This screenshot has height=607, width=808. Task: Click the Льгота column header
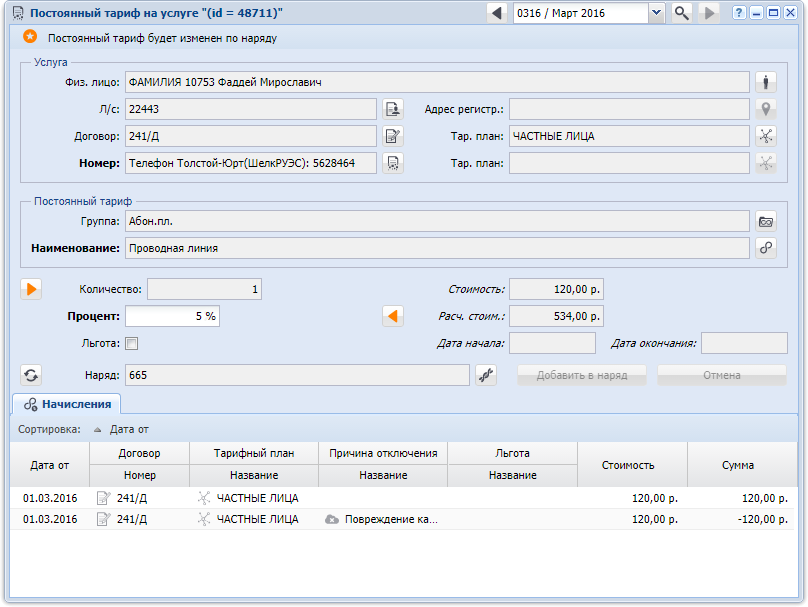pos(512,453)
